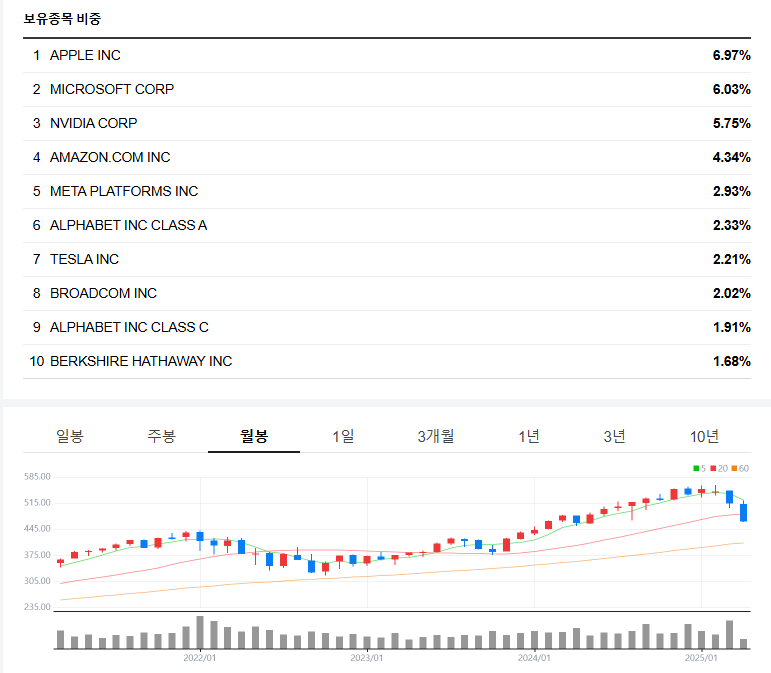
Task: Click the tallest volume bar near 2022/01
Action: [200, 632]
